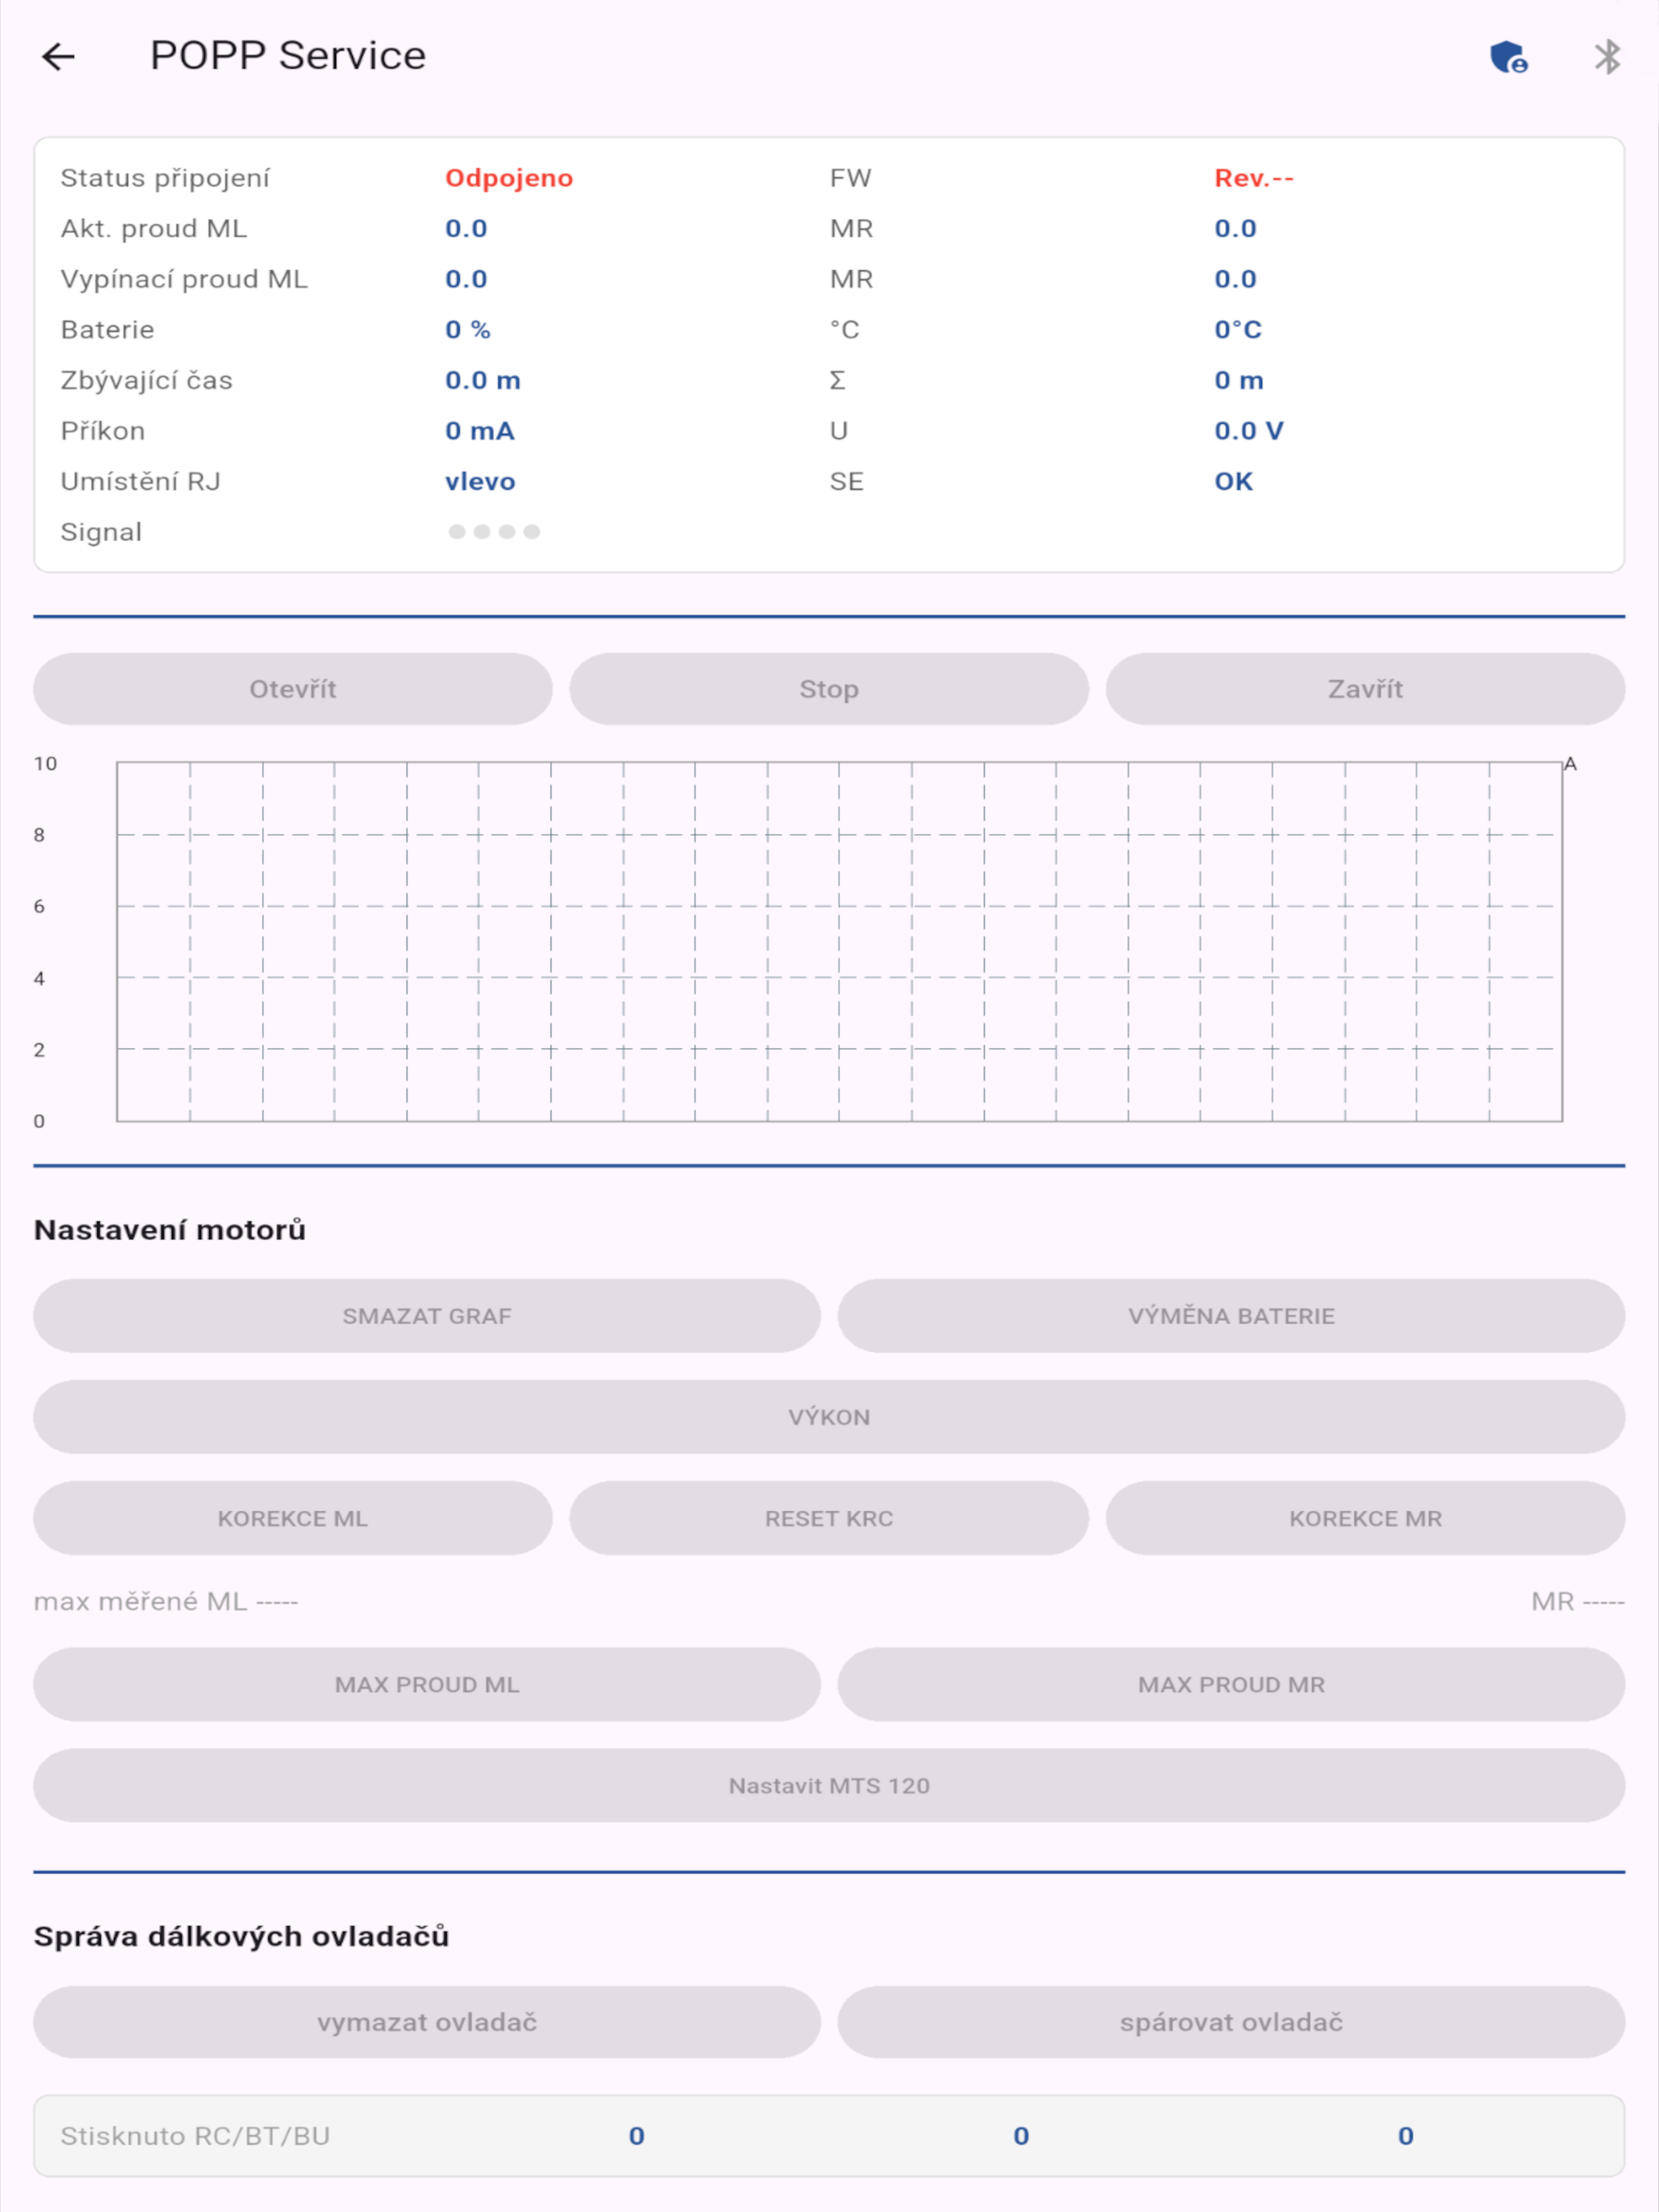Click the 0°C temperature value
The image size is (1659, 2212).
pyautogui.click(x=1238, y=330)
